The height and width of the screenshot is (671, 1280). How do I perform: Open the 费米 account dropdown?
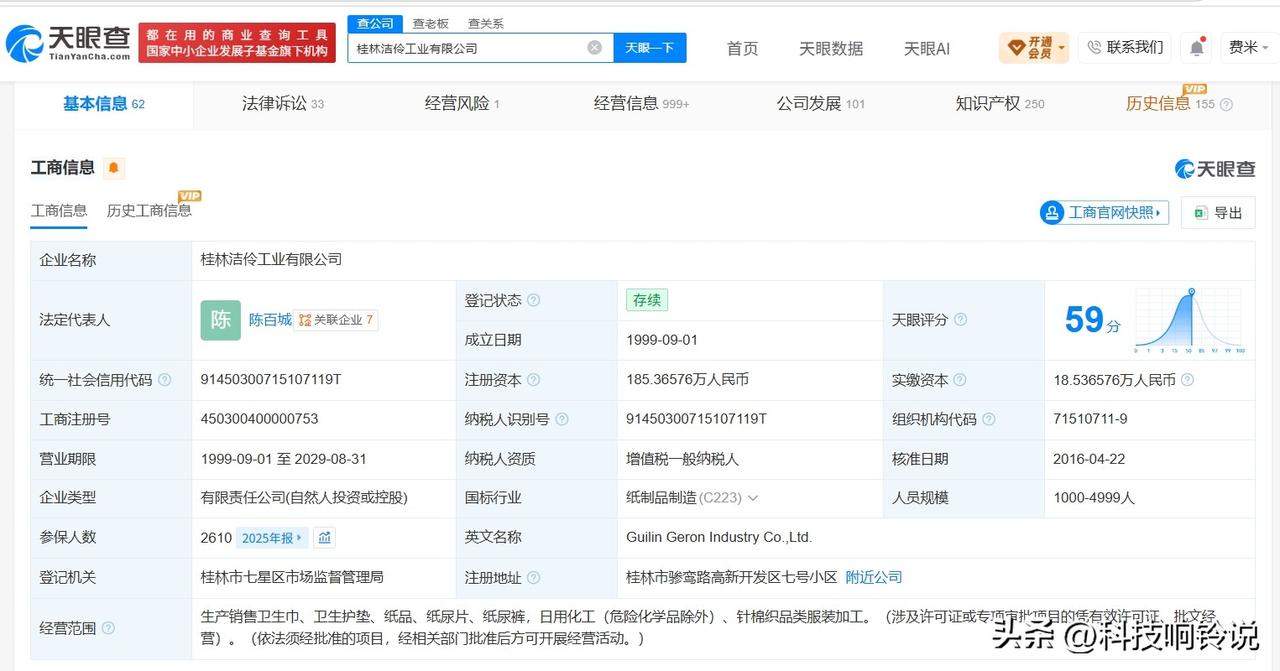point(1249,47)
